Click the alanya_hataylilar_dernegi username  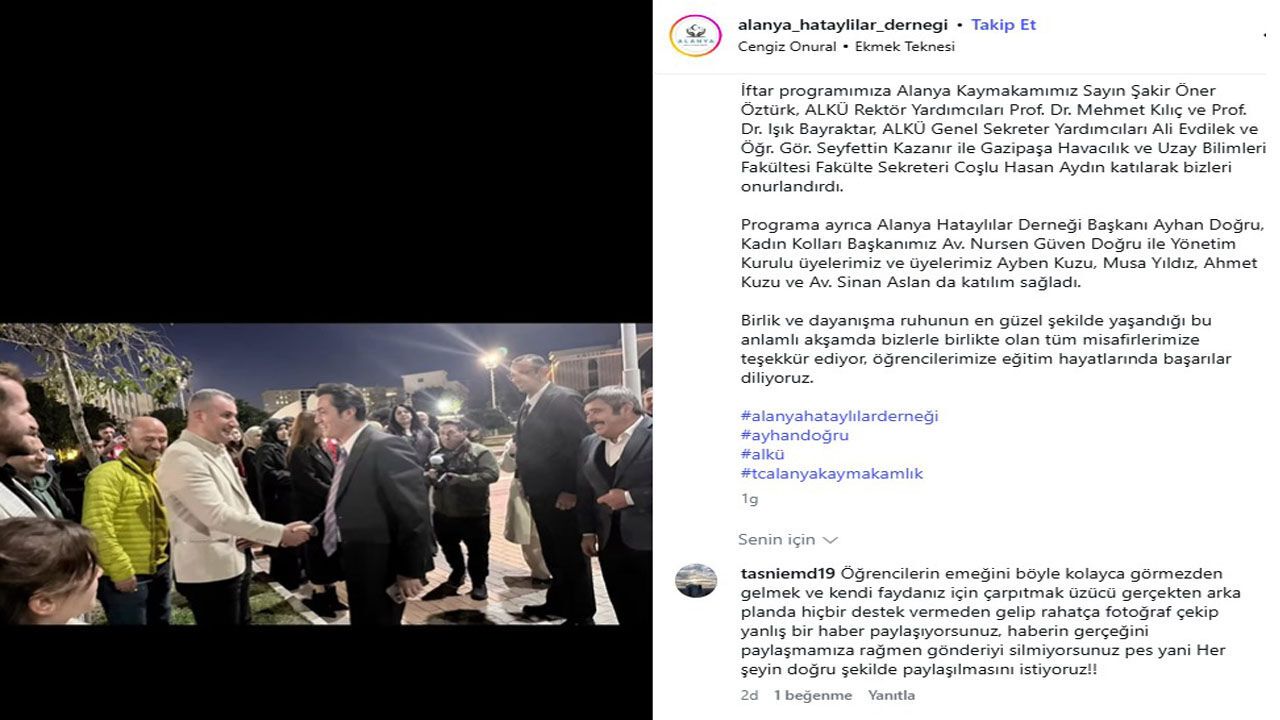(843, 25)
